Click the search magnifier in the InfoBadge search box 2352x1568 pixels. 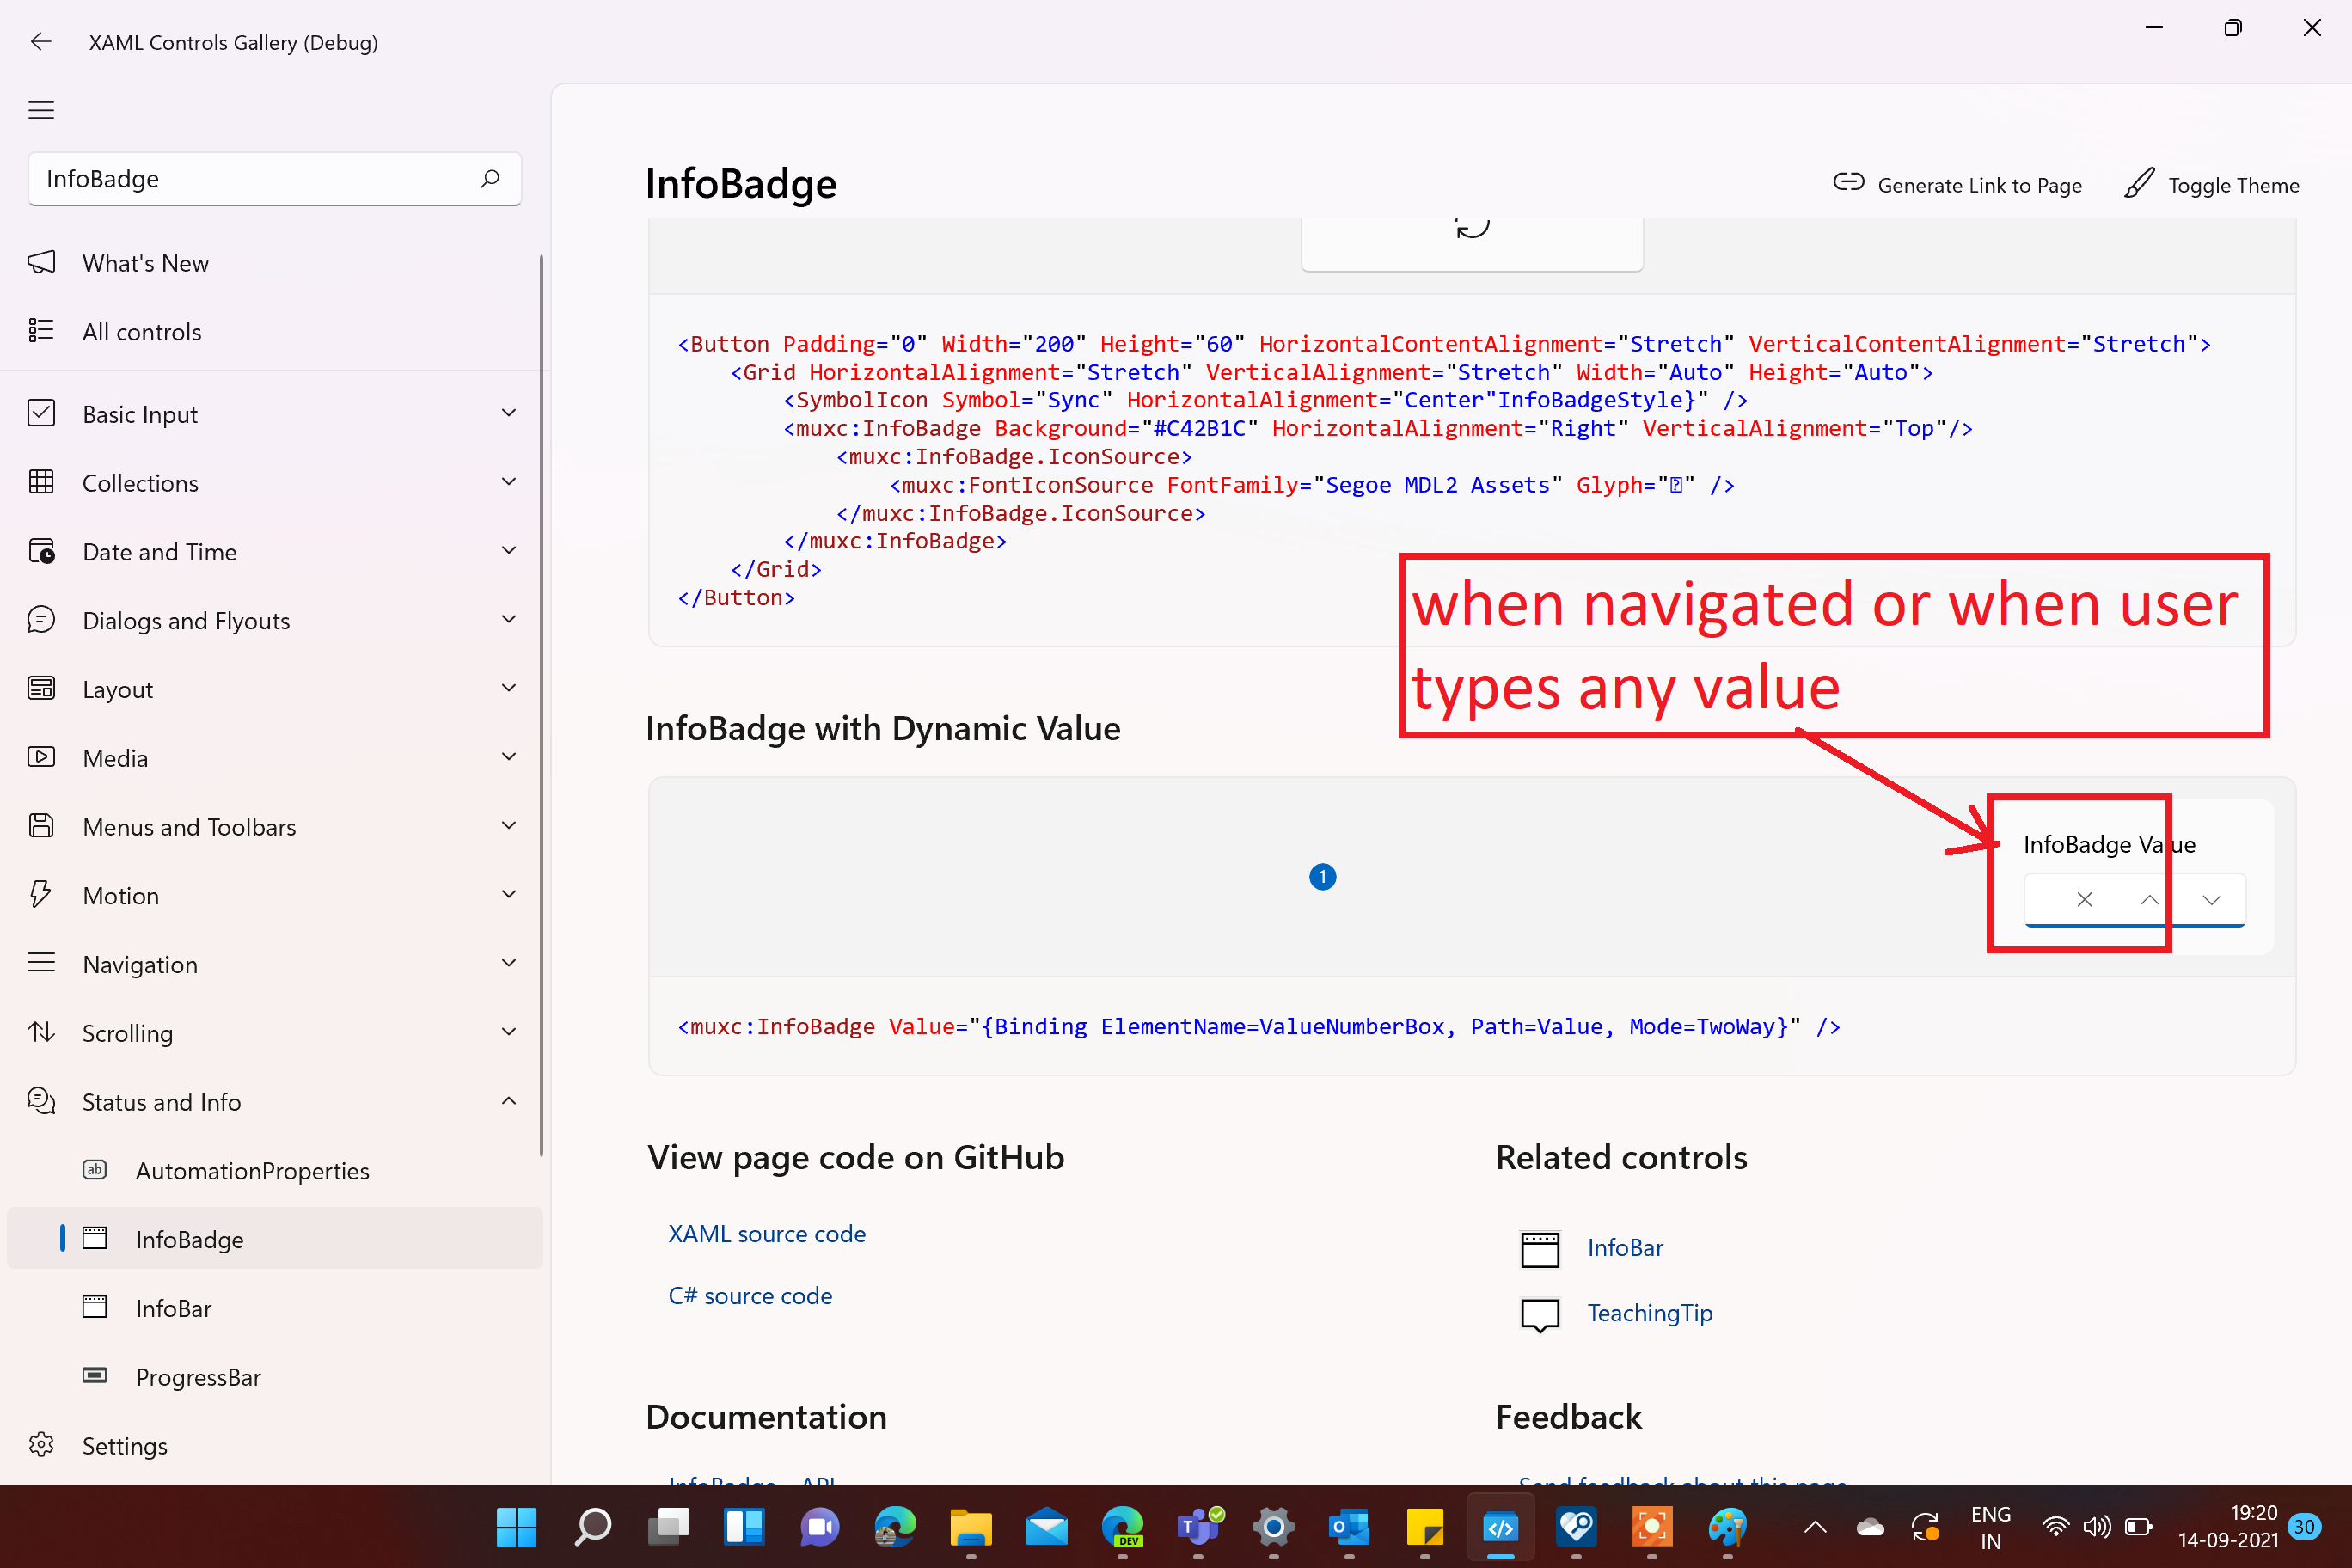(x=489, y=179)
